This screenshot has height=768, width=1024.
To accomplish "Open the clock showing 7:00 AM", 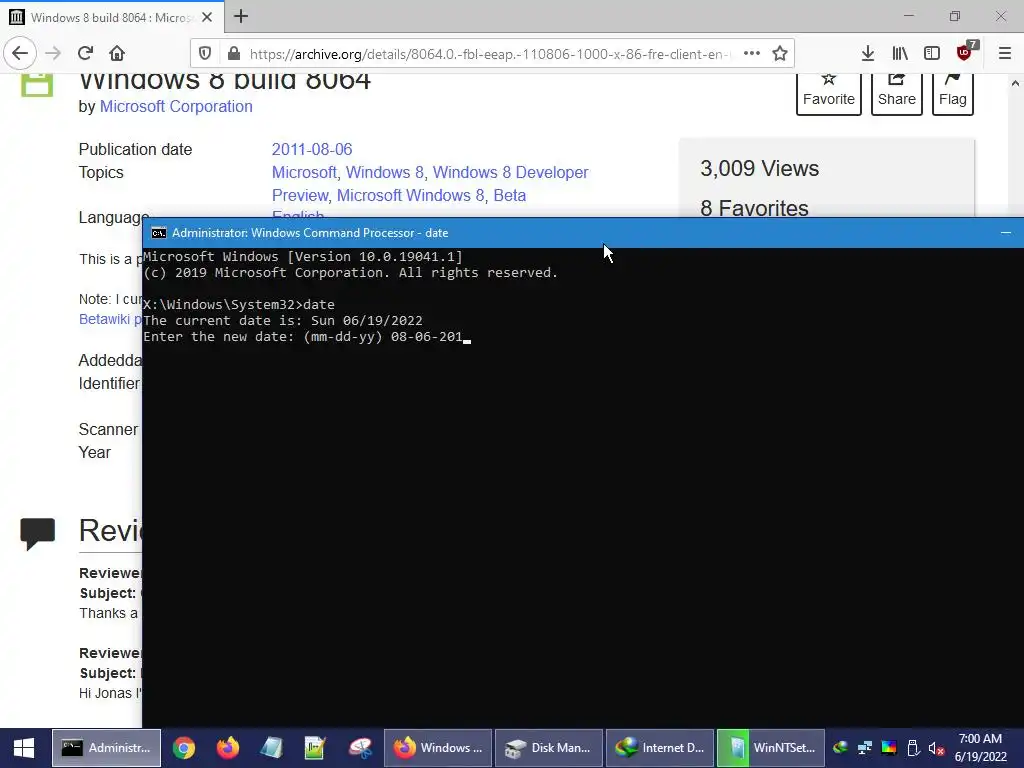I will (x=980, y=748).
